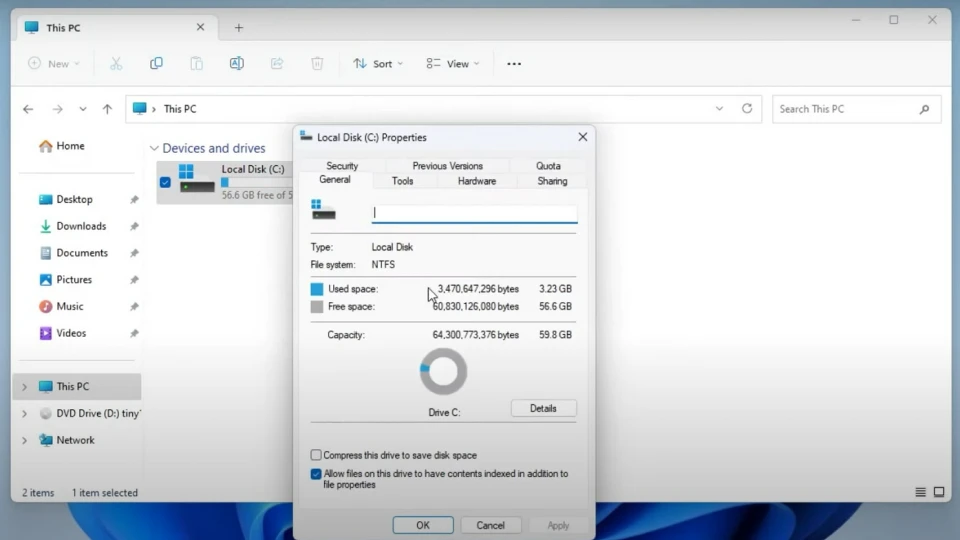Viewport: 960px width, 540px height.
Task: Enable Compress this drive checkbox
Action: (x=316, y=455)
